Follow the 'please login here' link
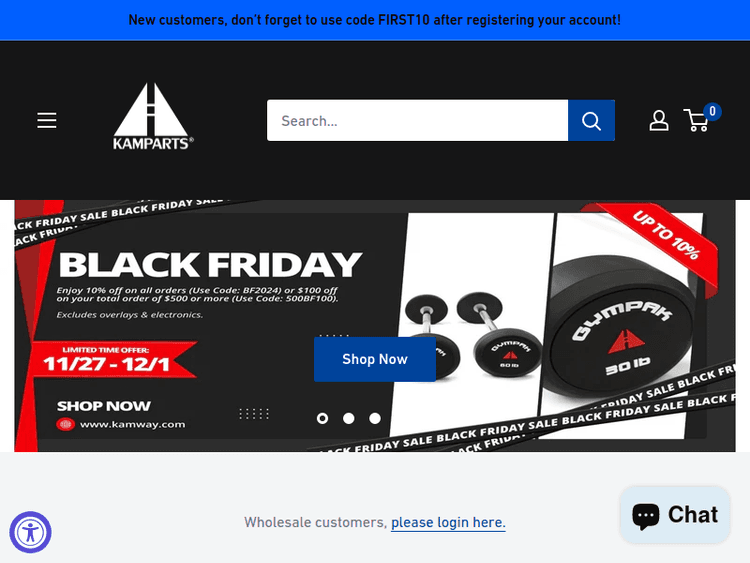Image resolution: width=750 pixels, height=563 pixels. 448,522
